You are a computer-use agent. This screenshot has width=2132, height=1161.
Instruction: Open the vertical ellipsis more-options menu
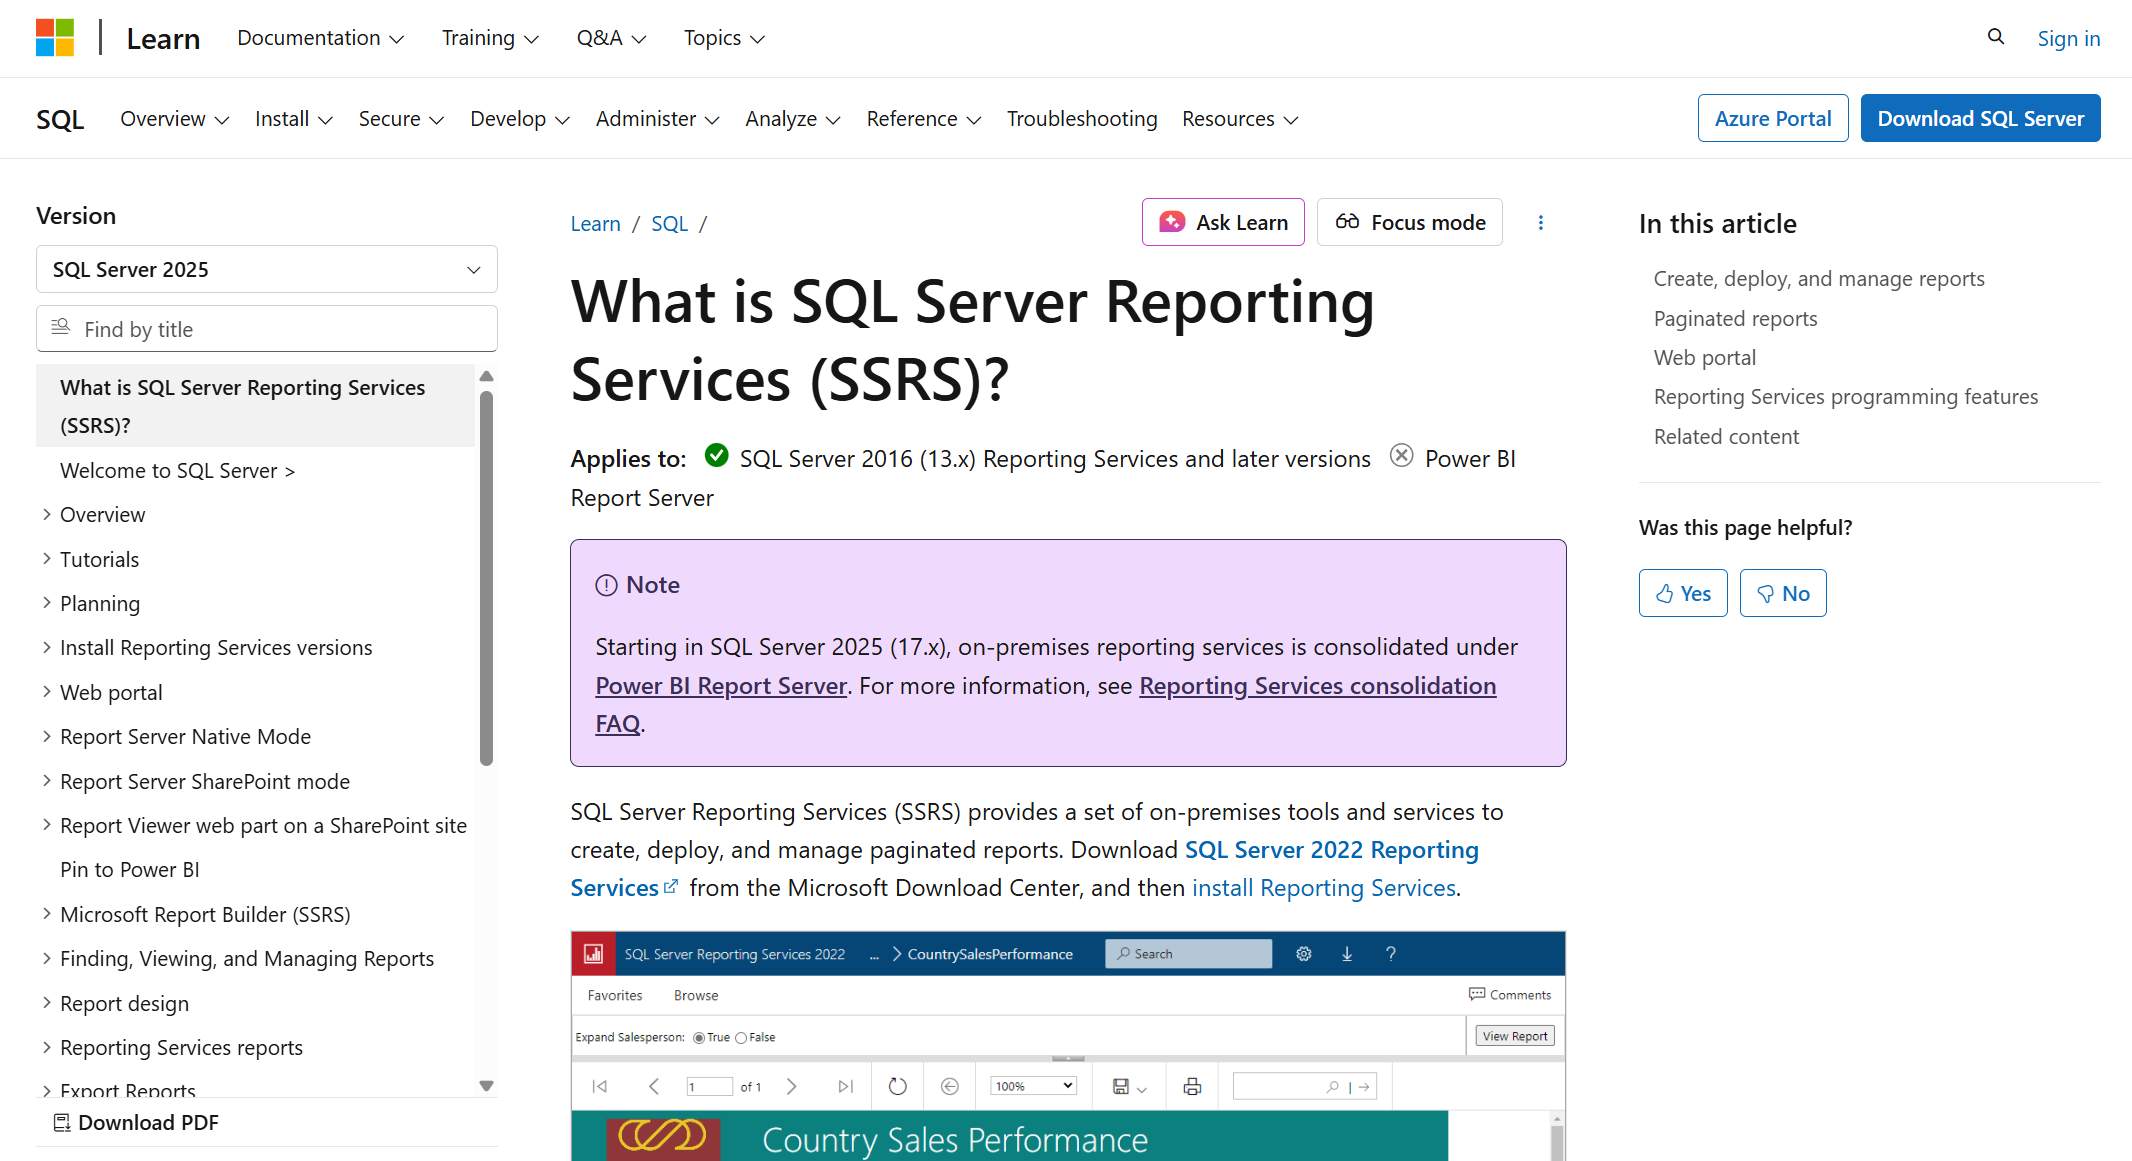coord(1541,222)
